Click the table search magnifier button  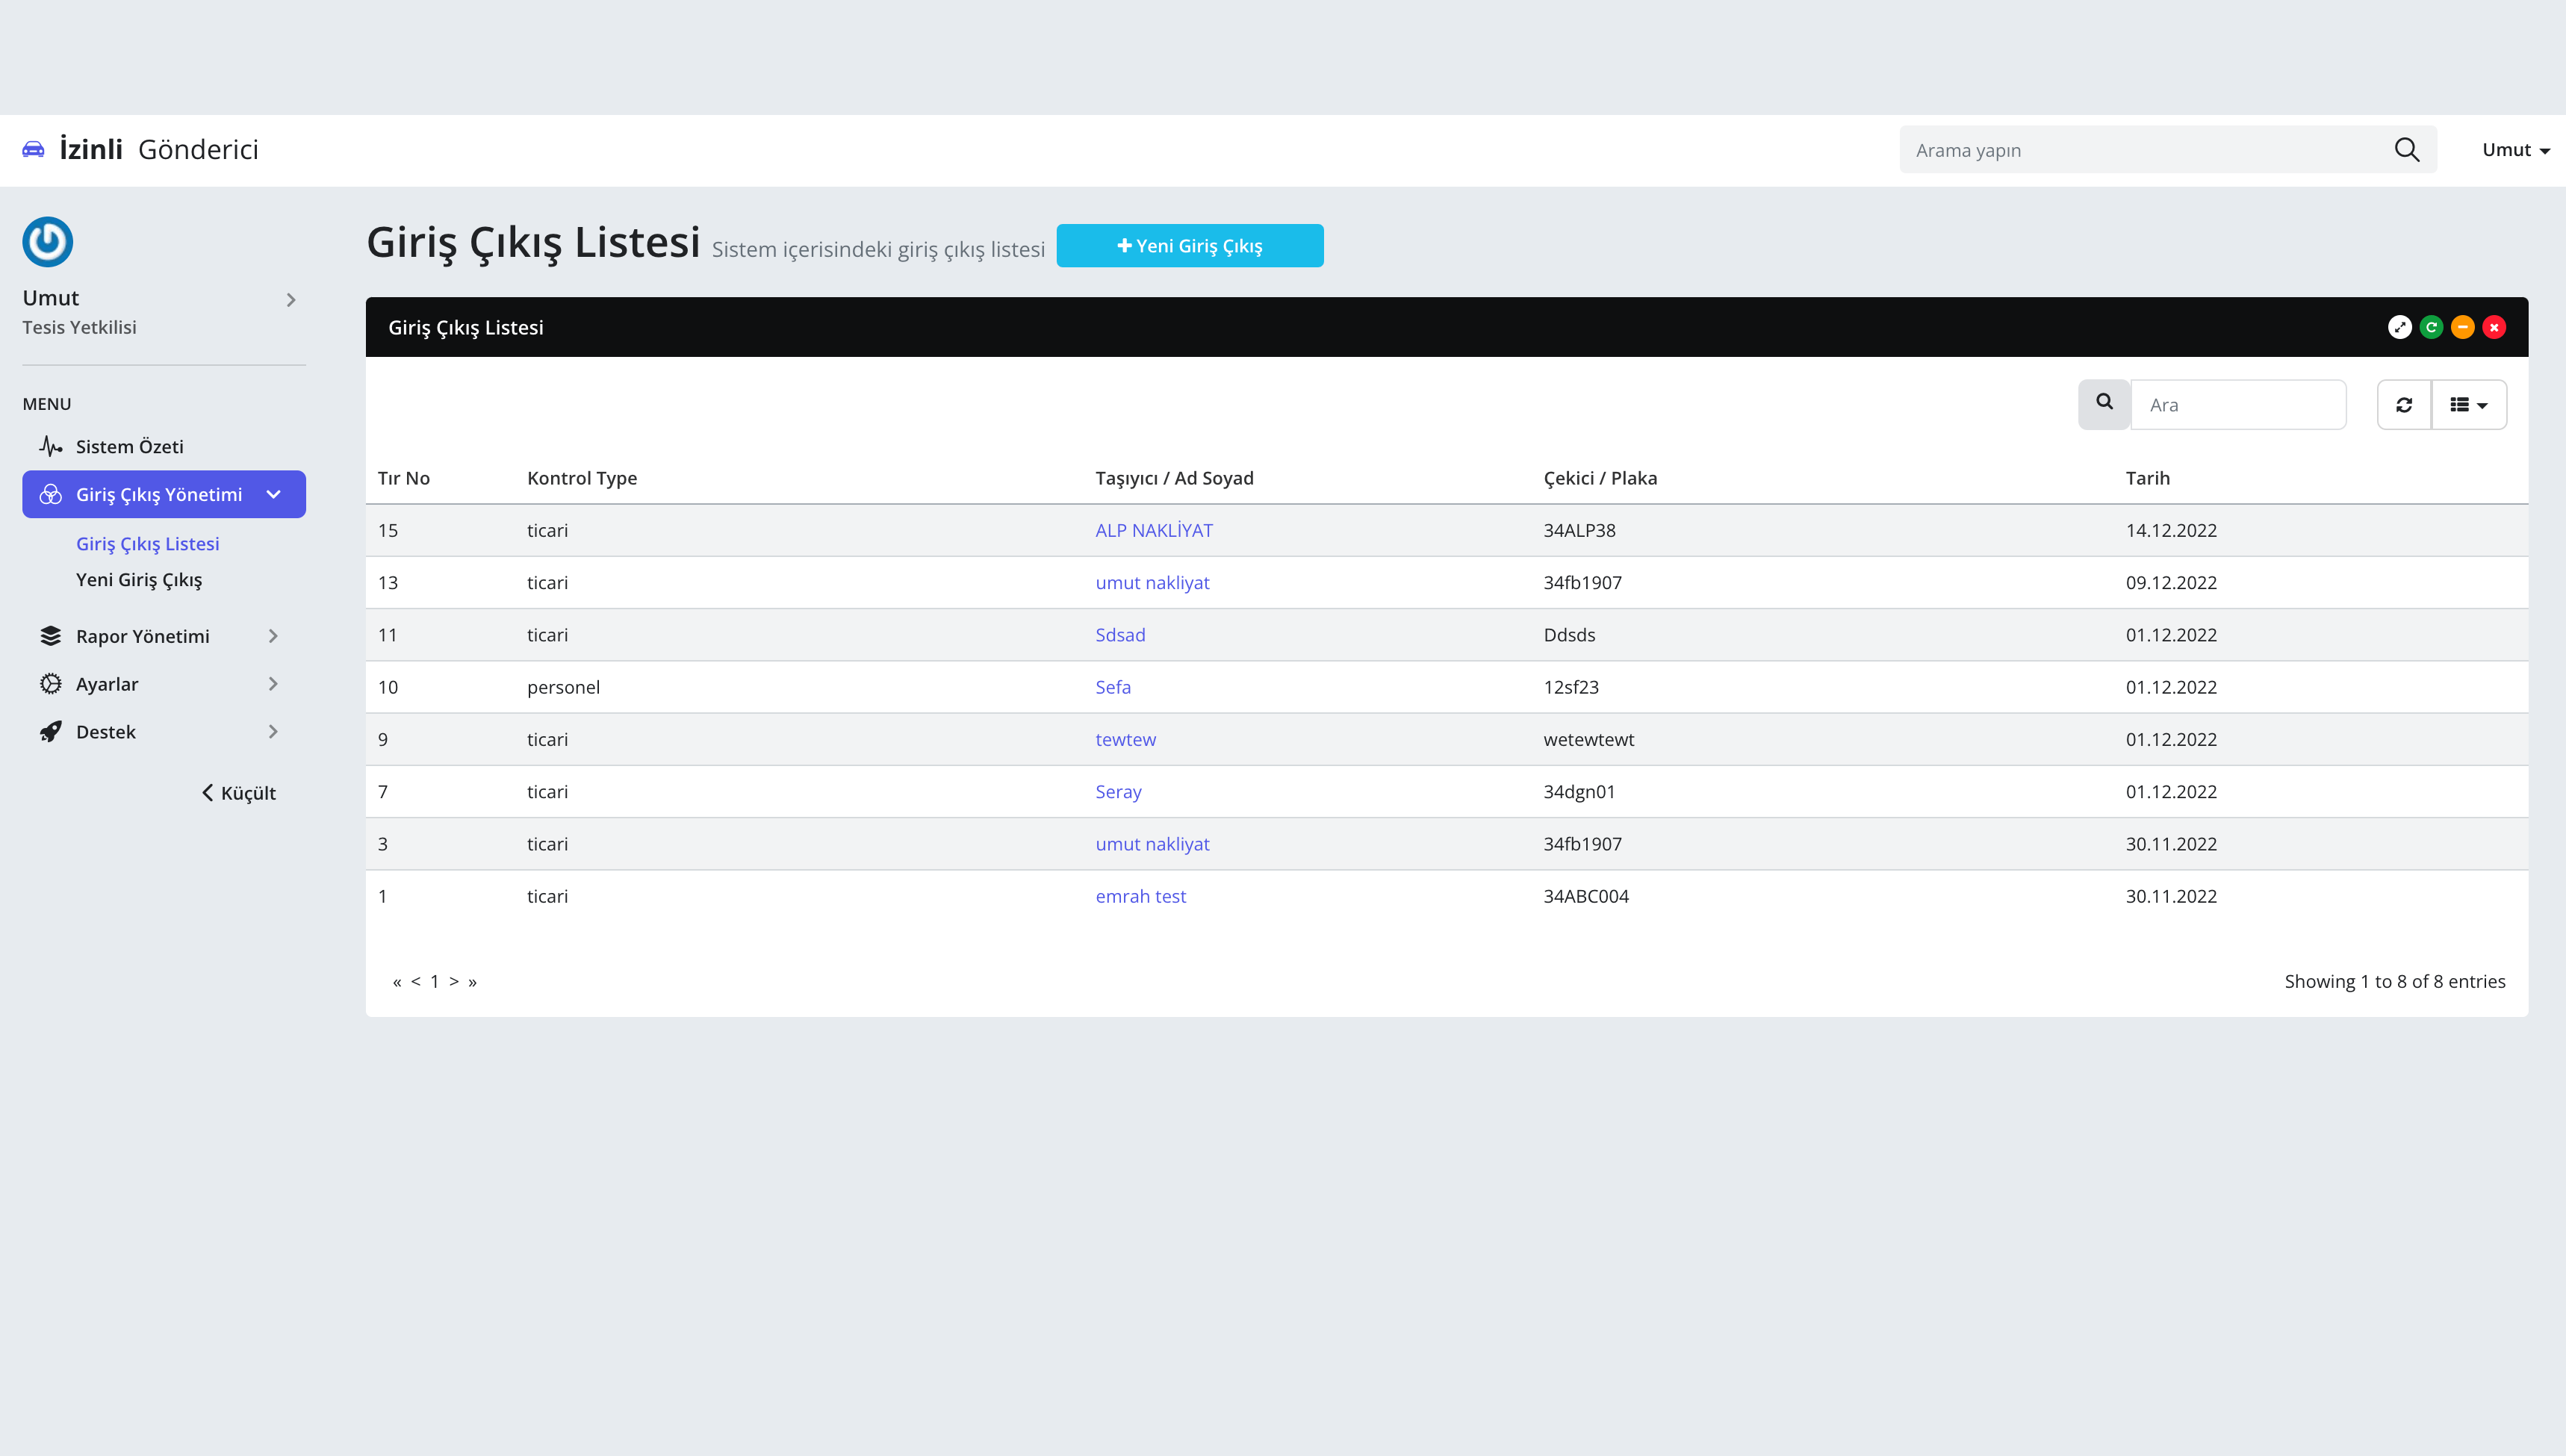(x=2104, y=403)
